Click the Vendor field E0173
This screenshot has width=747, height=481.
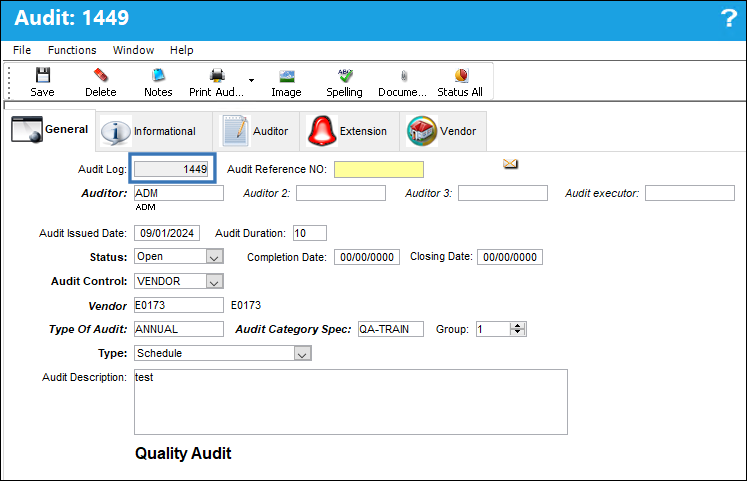click(x=179, y=305)
